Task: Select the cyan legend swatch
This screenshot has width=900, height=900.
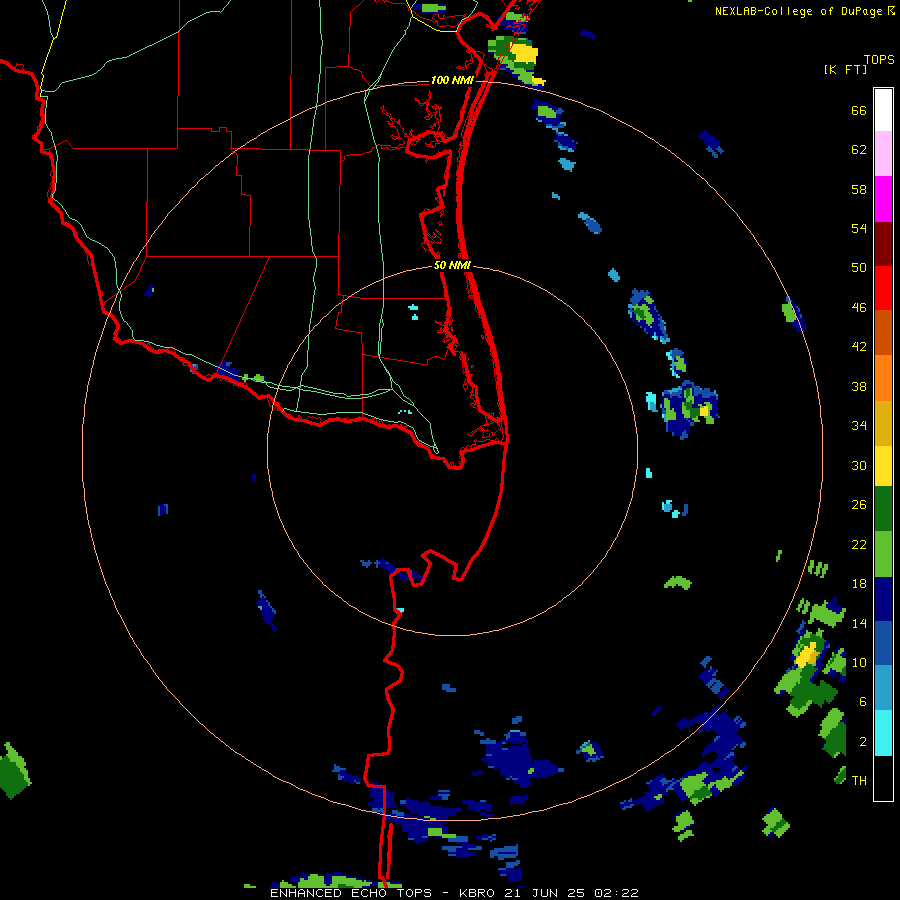Action: (x=883, y=733)
